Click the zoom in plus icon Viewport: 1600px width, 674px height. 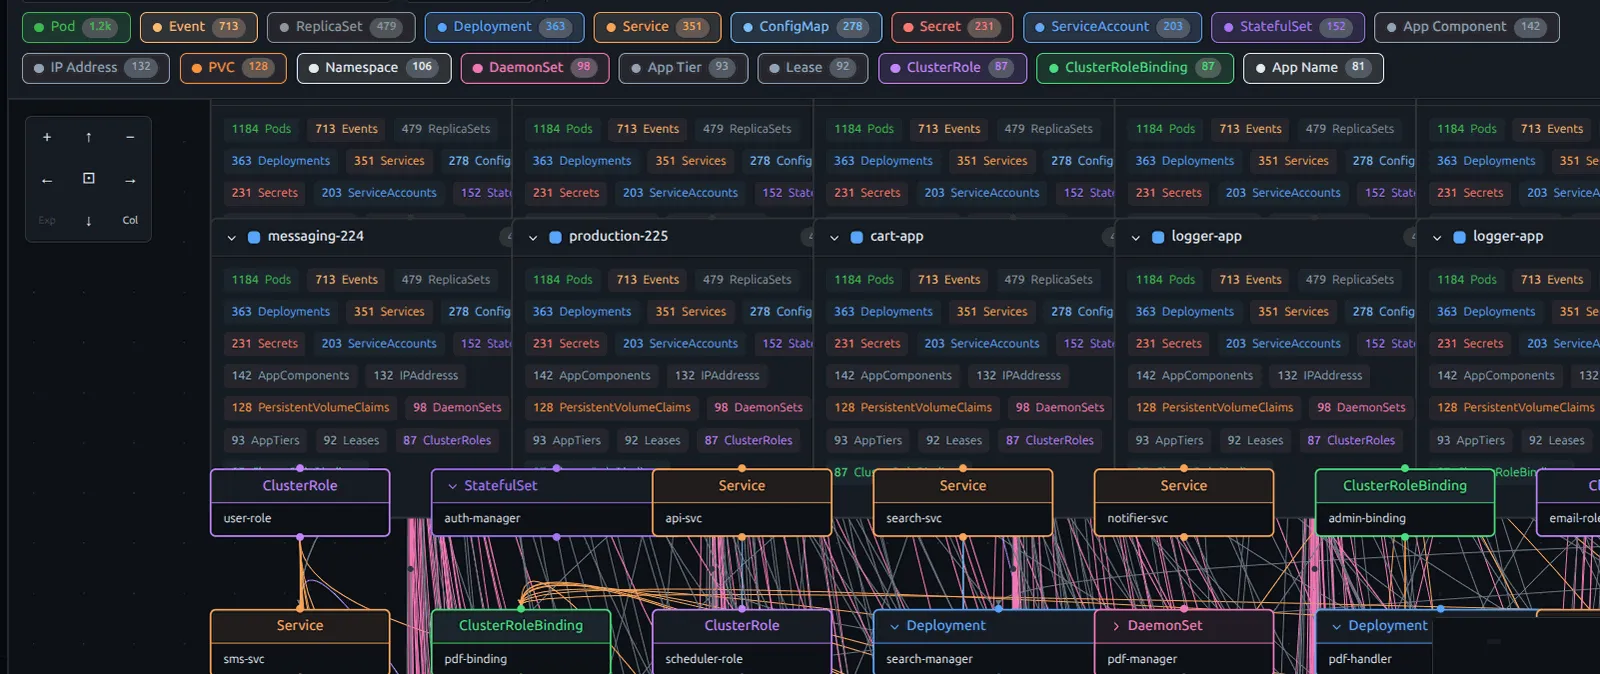click(47, 137)
